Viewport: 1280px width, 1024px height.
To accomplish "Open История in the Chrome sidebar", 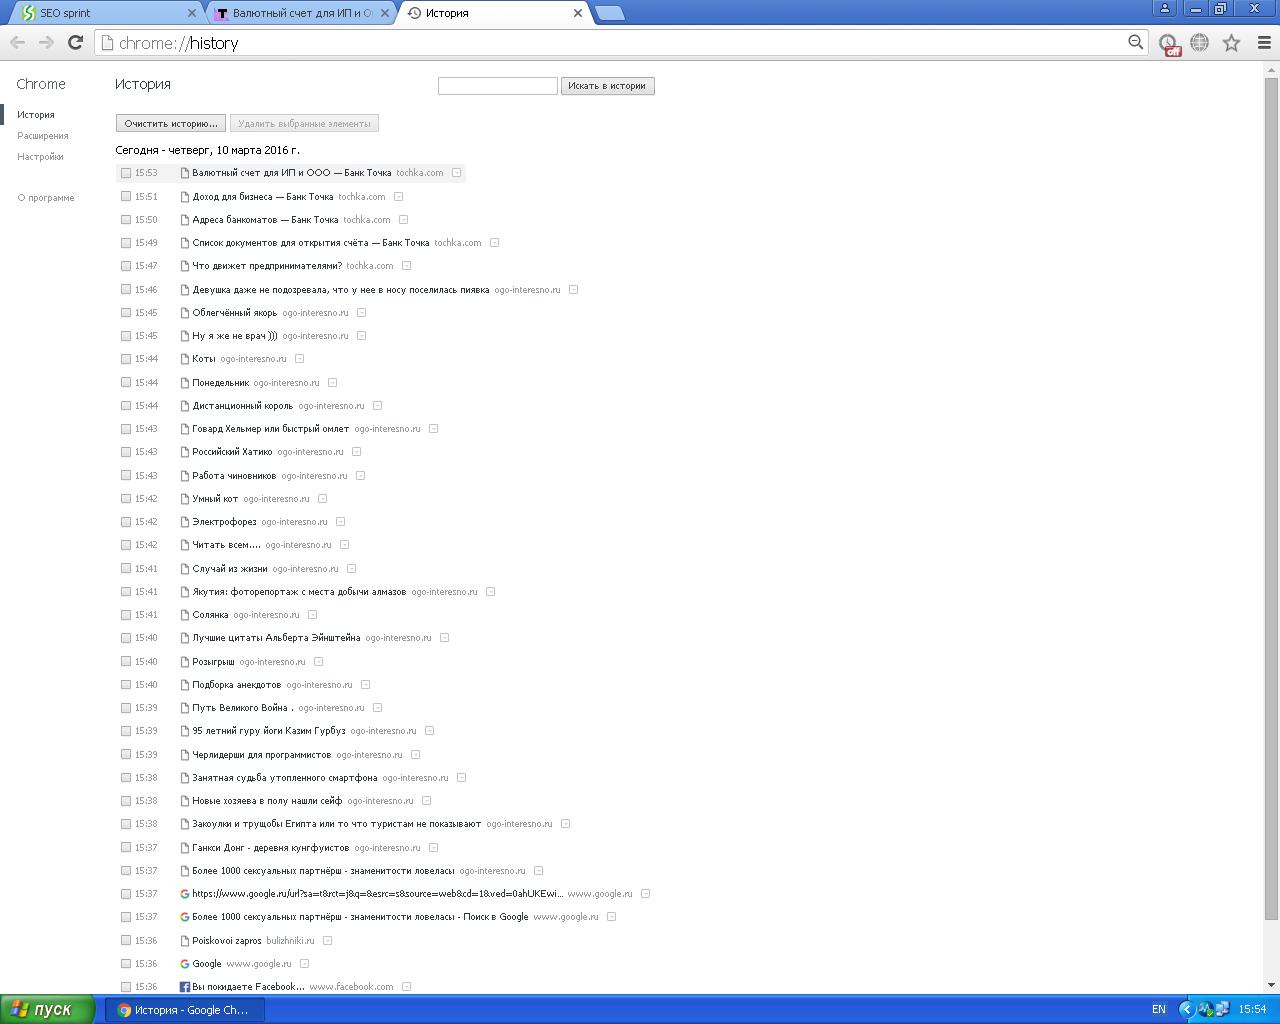I will pyautogui.click(x=36, y=115).
